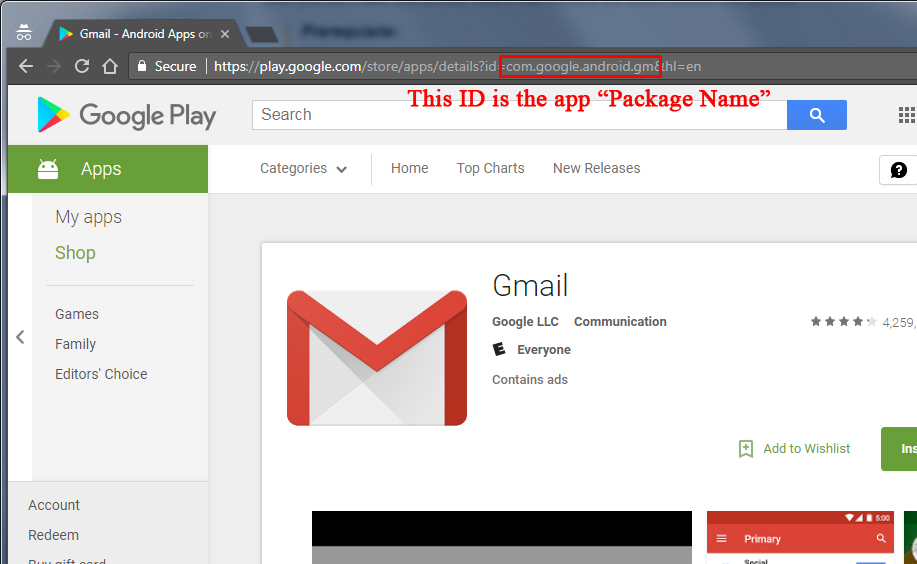Screen dimensions: 917x564
Task: Open the Google apps grid icon
Action: (906, 115)
